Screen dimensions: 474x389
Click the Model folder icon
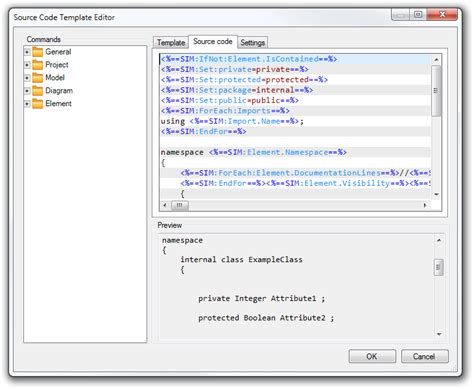[x=38, y=78]
